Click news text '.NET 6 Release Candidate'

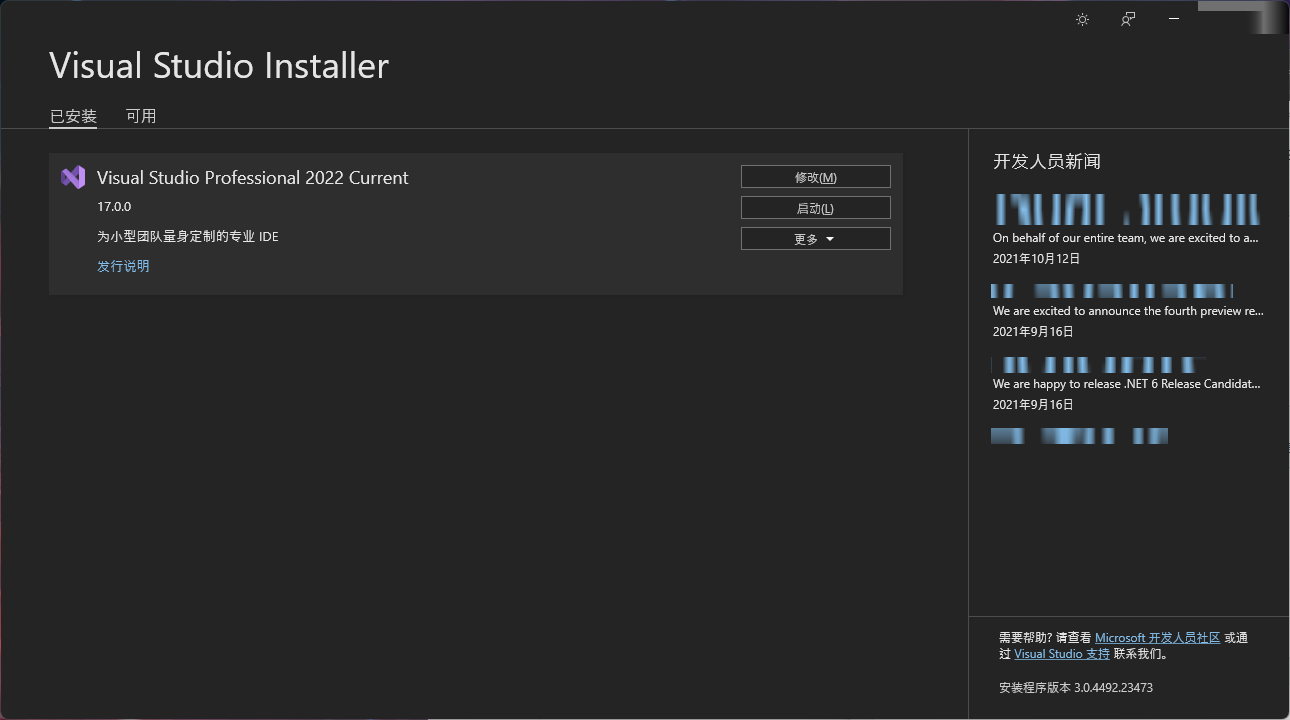1192,384
